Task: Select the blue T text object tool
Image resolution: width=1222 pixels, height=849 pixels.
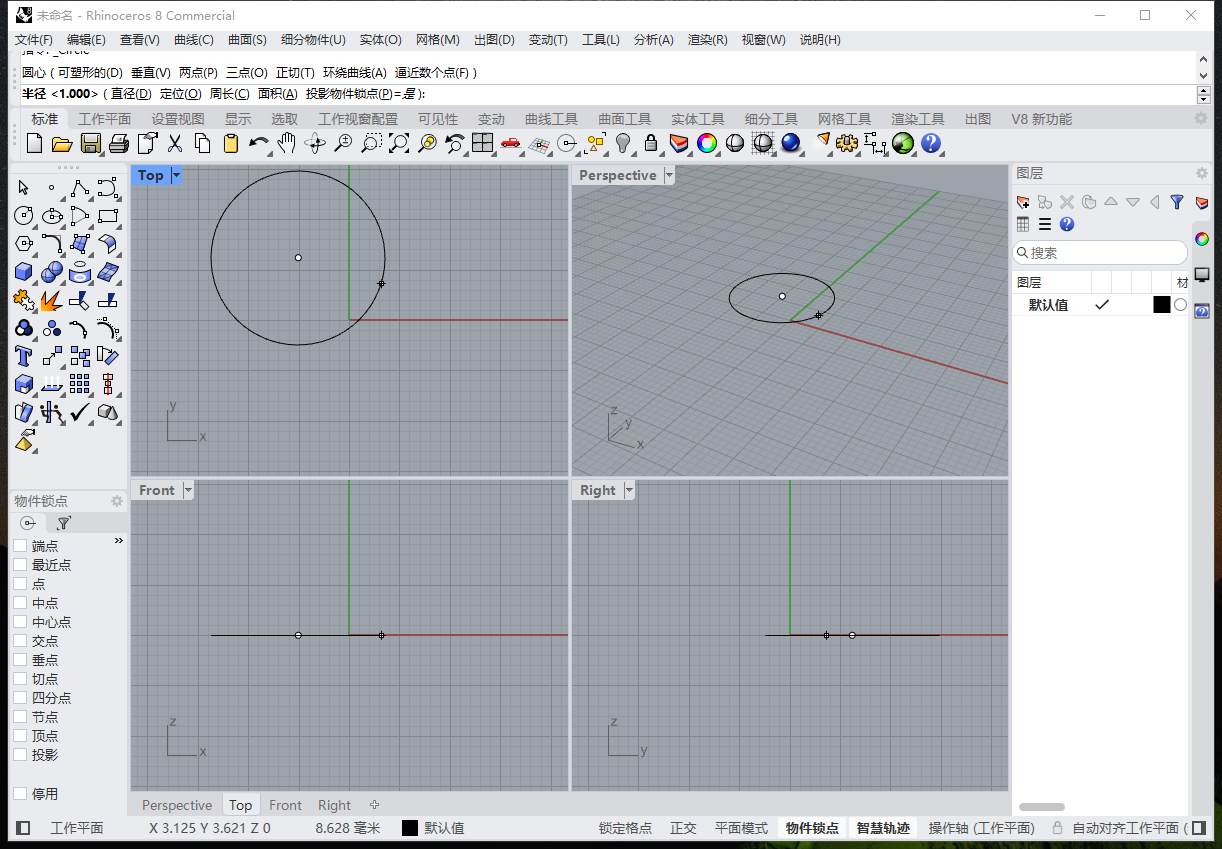Action: coord(24,355)
